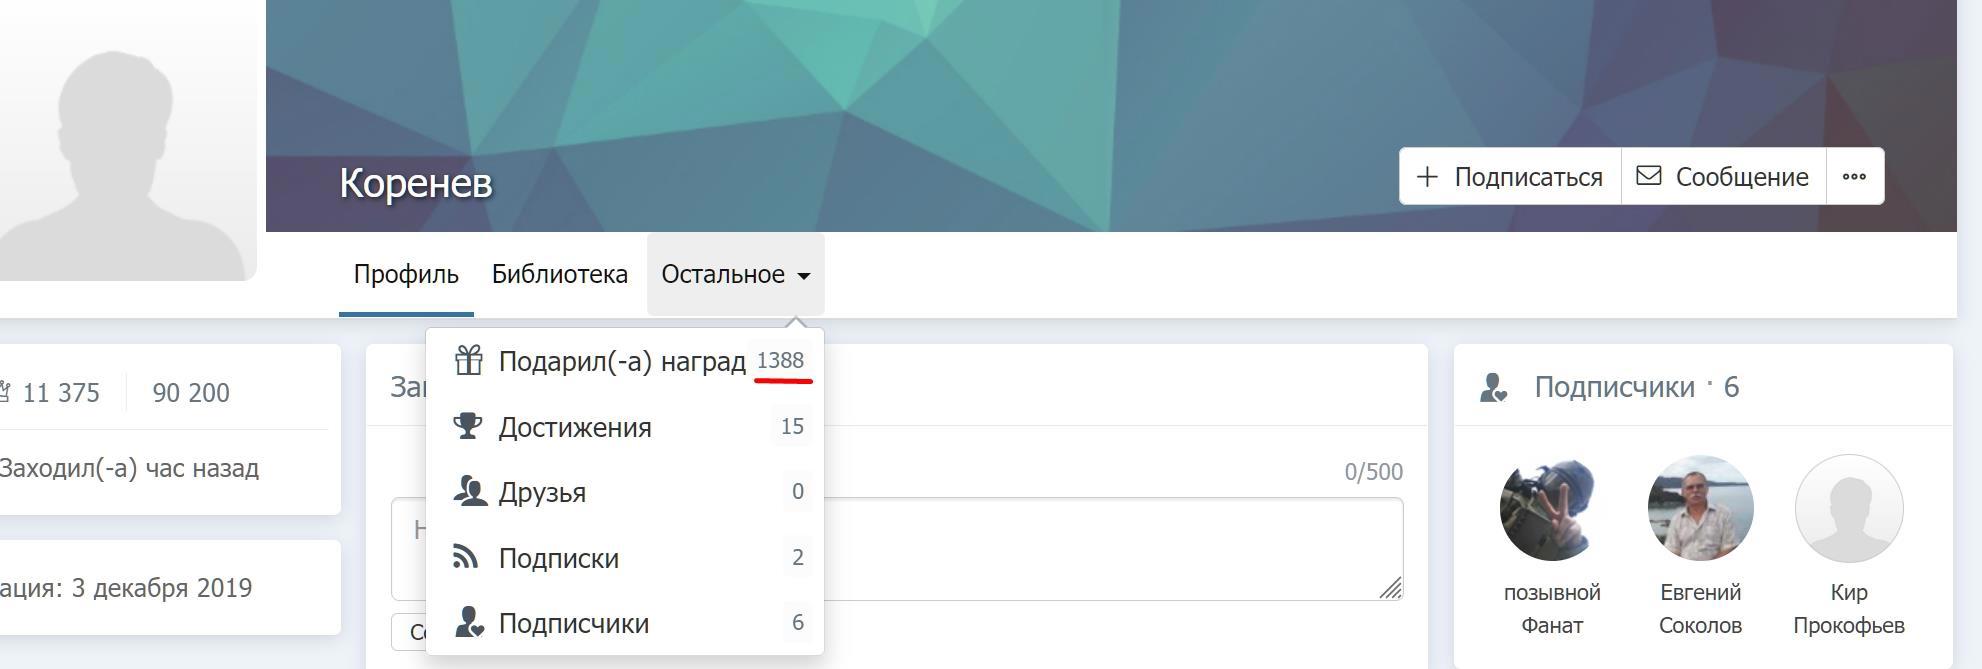Open the three-dots more actions menu
Image resolution: width=1982 pixels, height=669 pixels.
tap(1854, 176)
